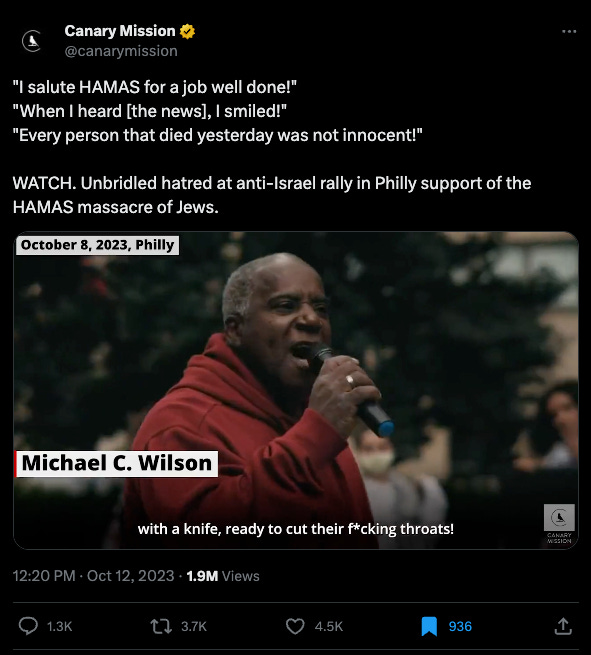
Task: Click the October 8, 2023, Philly video label
Action: pyautogui.click(x=97, y=245)
